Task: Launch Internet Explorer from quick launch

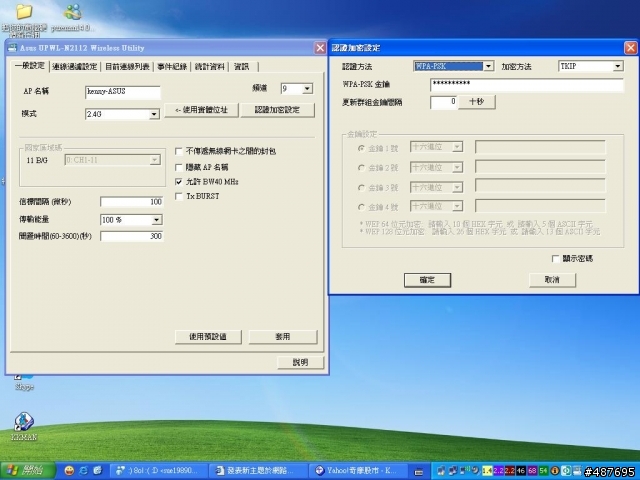Action: point(83,471)
